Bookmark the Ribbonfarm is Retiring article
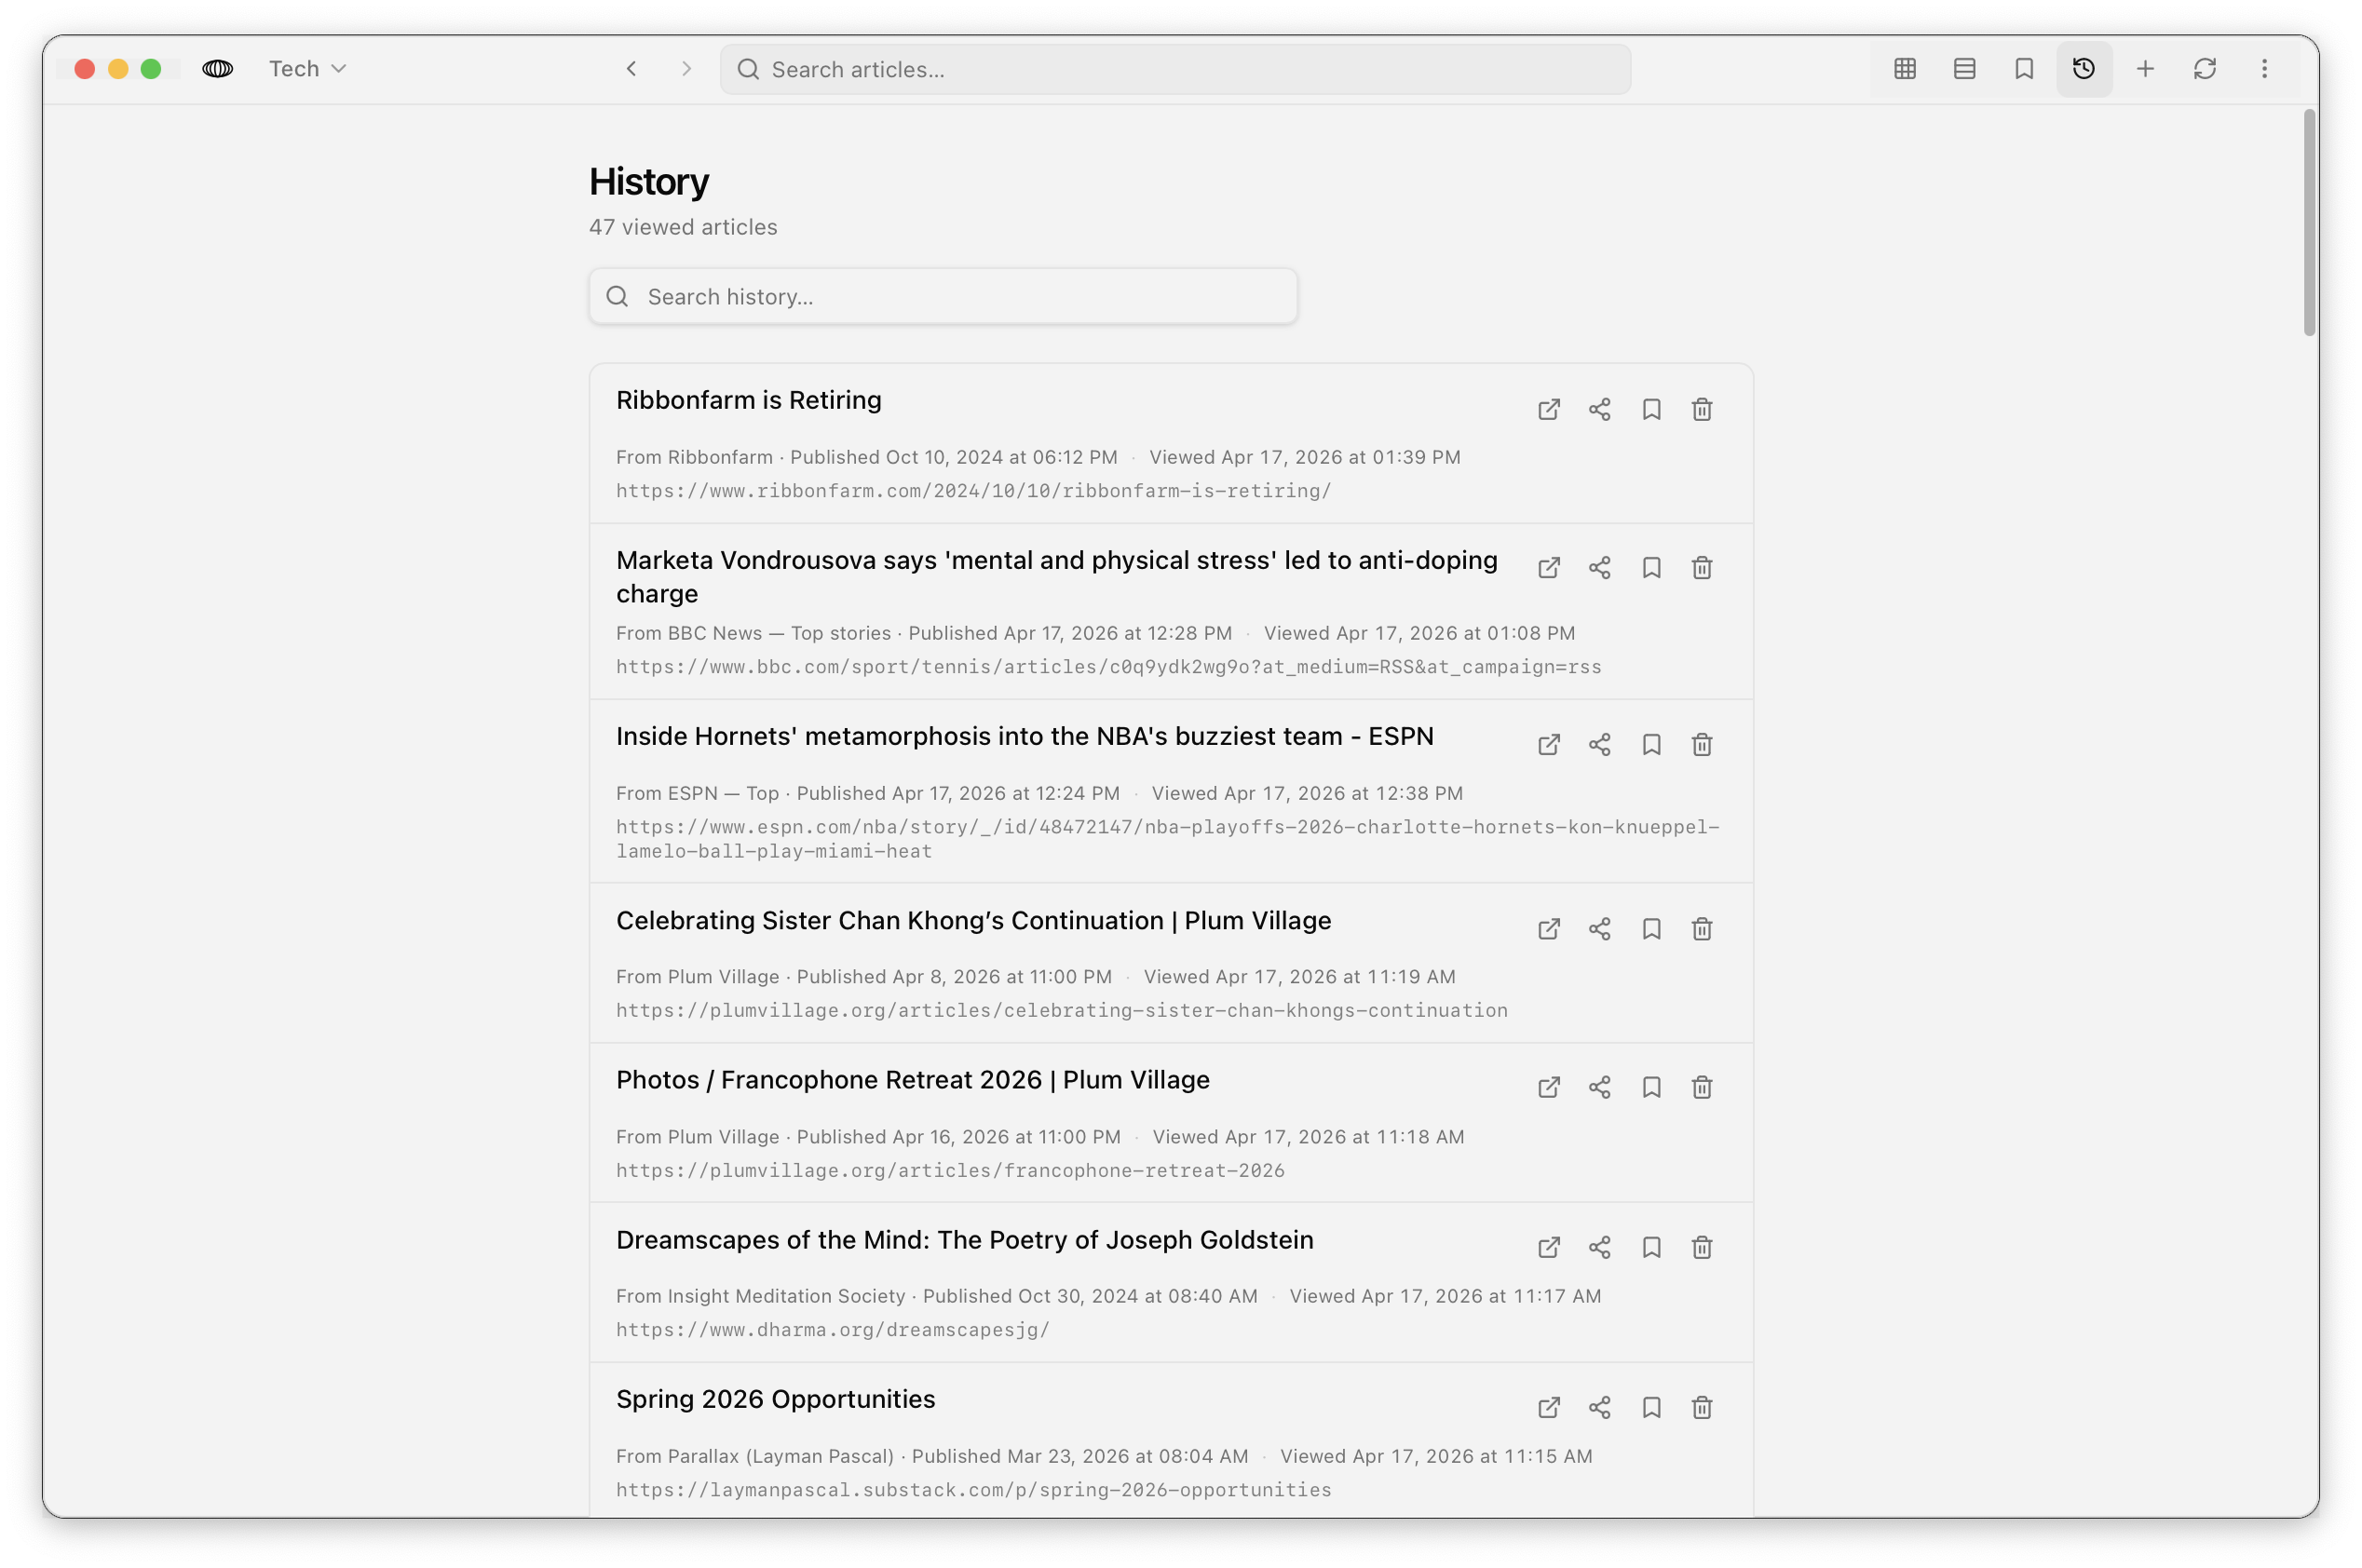 pyautogui.click(x=1652, y=409)
